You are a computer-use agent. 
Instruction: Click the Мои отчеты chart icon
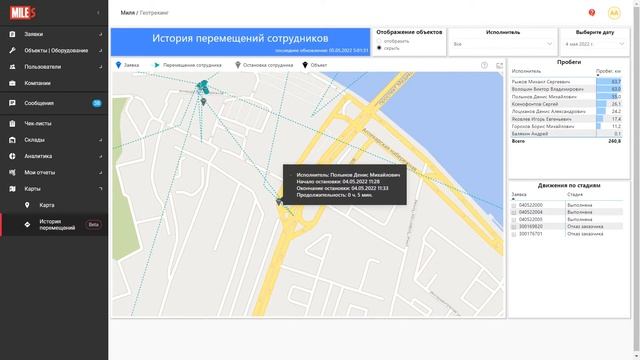click(x=12, y=173)
